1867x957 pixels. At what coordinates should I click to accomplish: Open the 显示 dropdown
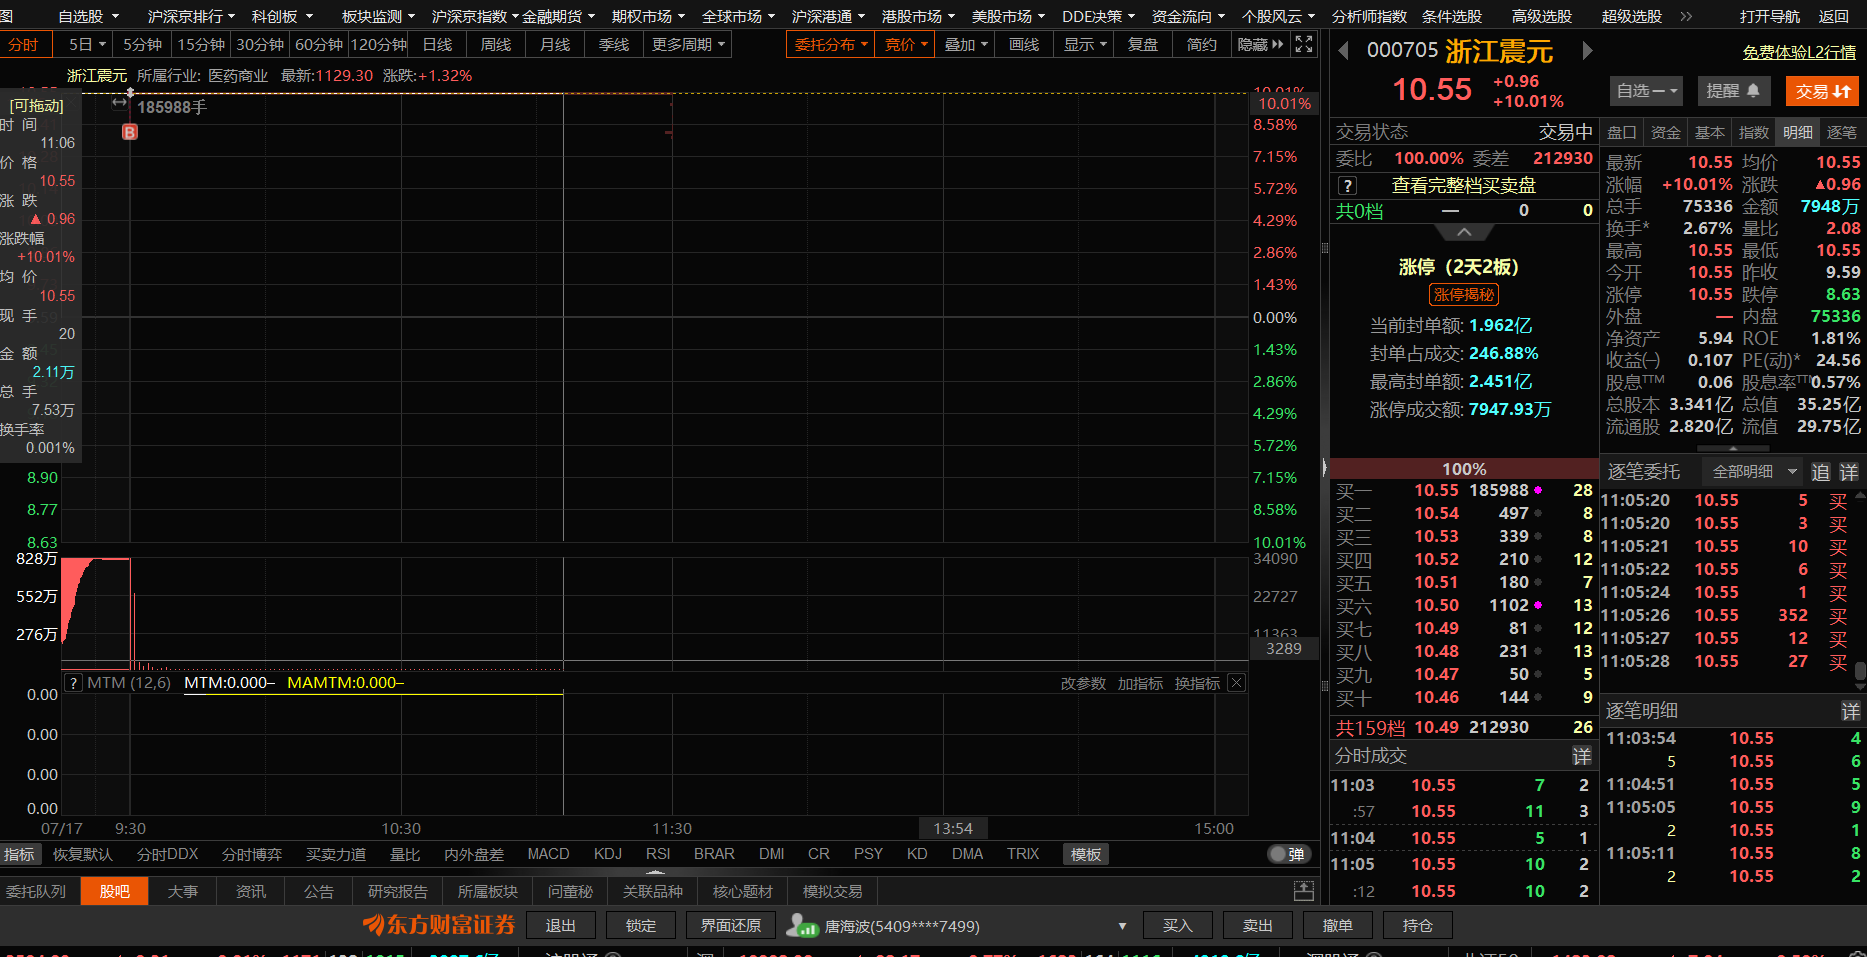pyautogui.click(x=1084, y=44)
